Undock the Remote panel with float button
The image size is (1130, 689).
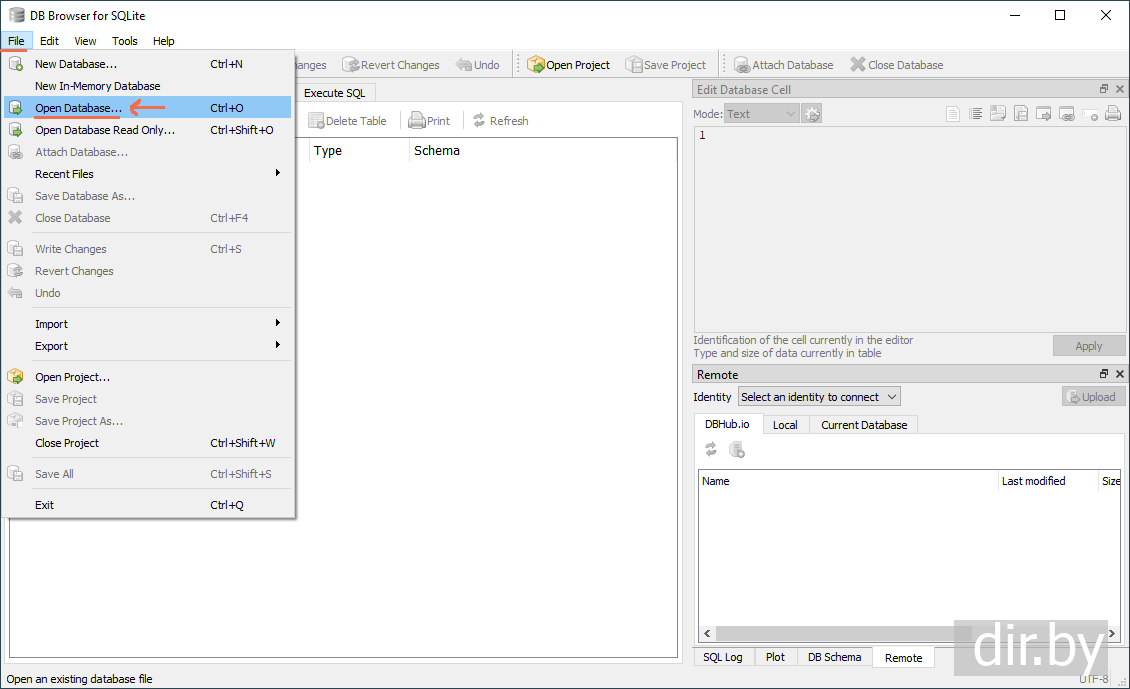pyautogui.click(x=1104, y=375)
